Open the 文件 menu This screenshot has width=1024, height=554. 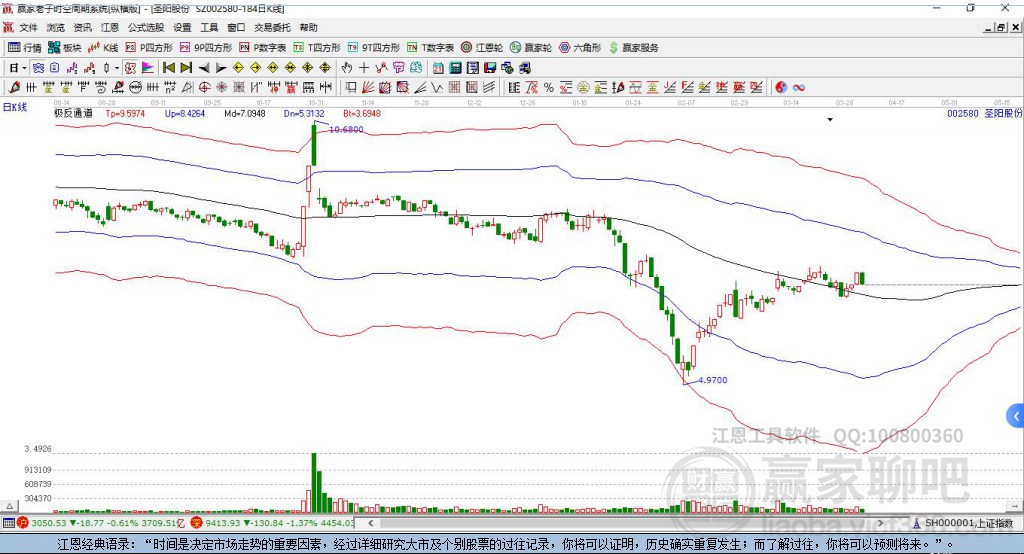click(28, 27)
